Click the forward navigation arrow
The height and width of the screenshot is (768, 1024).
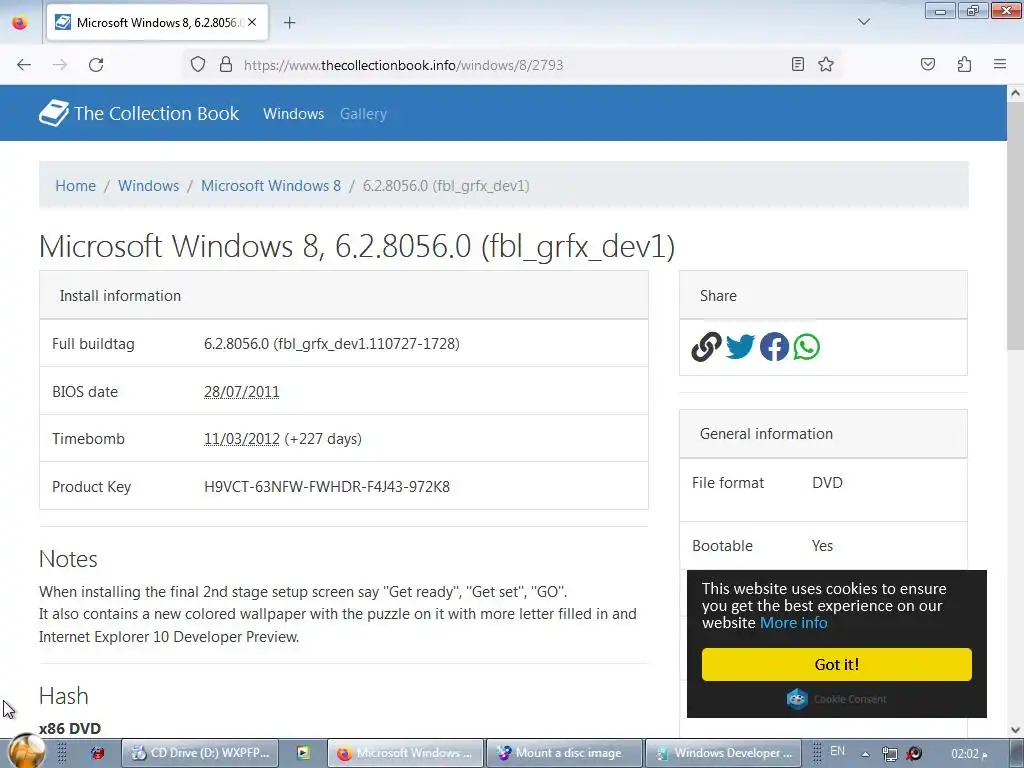click(x=60, y=65)
